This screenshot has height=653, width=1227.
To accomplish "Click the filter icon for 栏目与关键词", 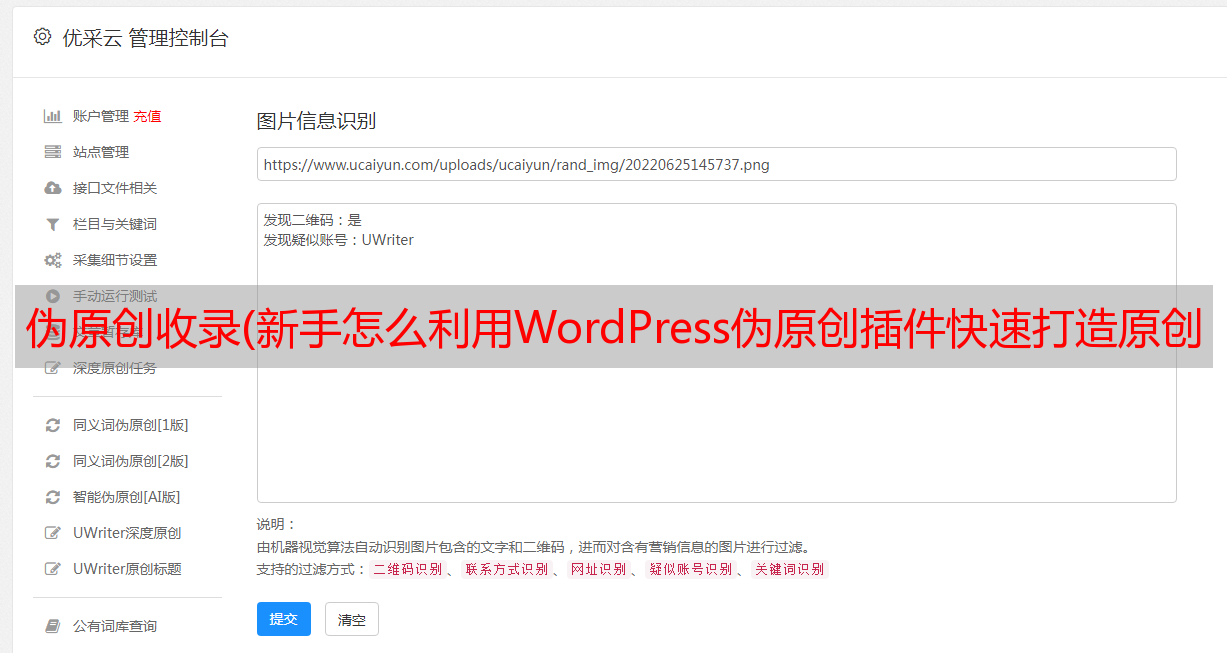I will tap(53, 224).
